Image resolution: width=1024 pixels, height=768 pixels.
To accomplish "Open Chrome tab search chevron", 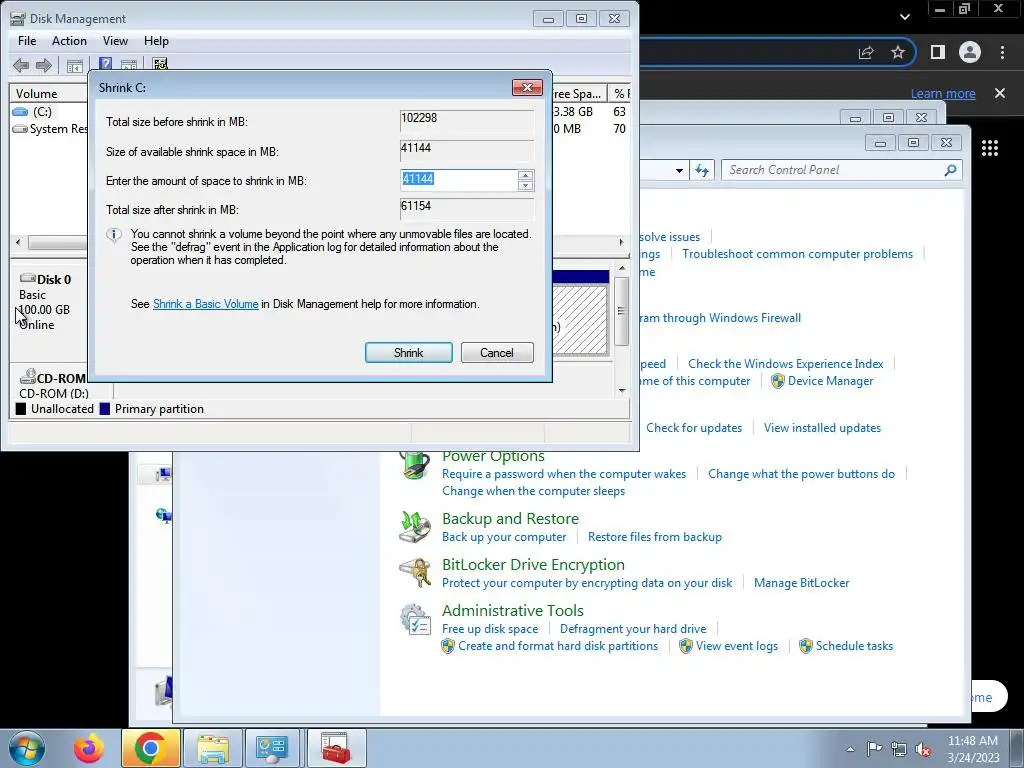I will [904, 17].
